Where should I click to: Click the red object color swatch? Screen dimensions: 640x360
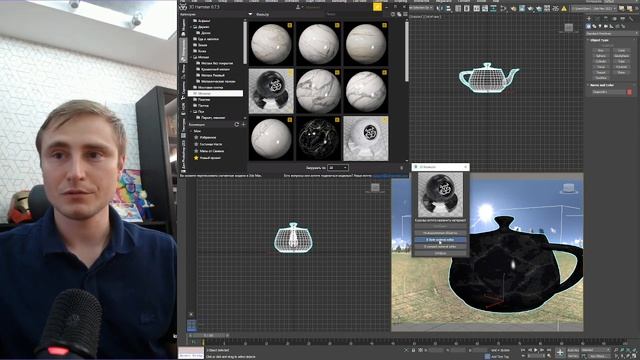pos(629,92)
